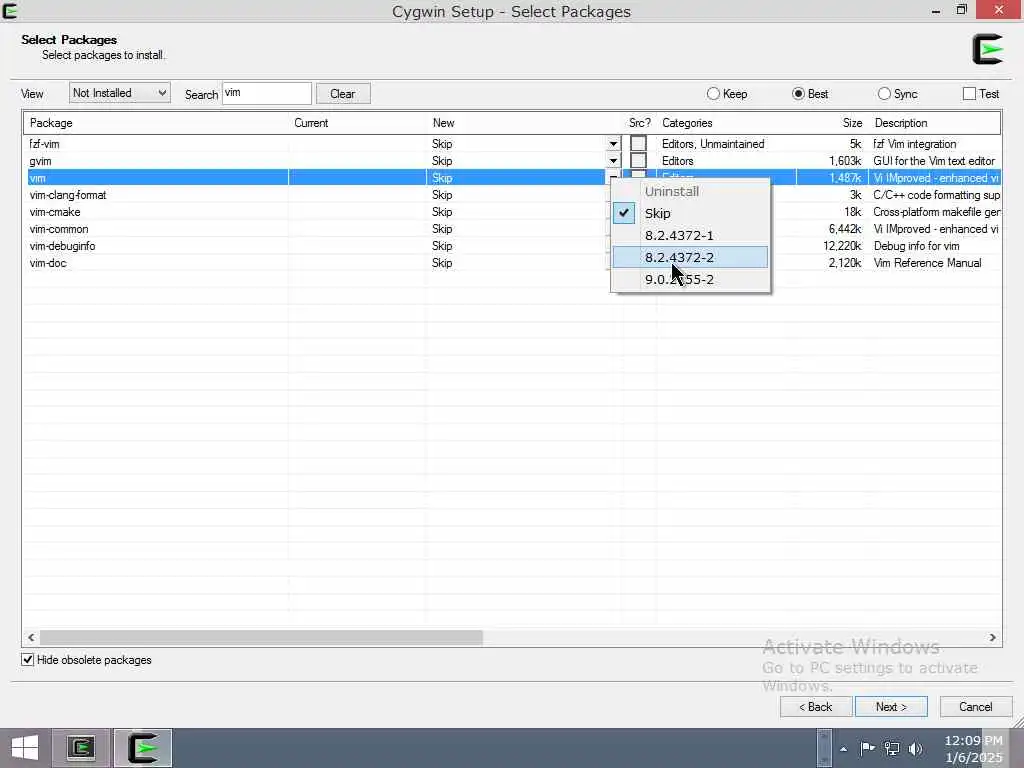The image size is (1024, 768).
Task: Focus the Search input field
Action: [266, 93]
